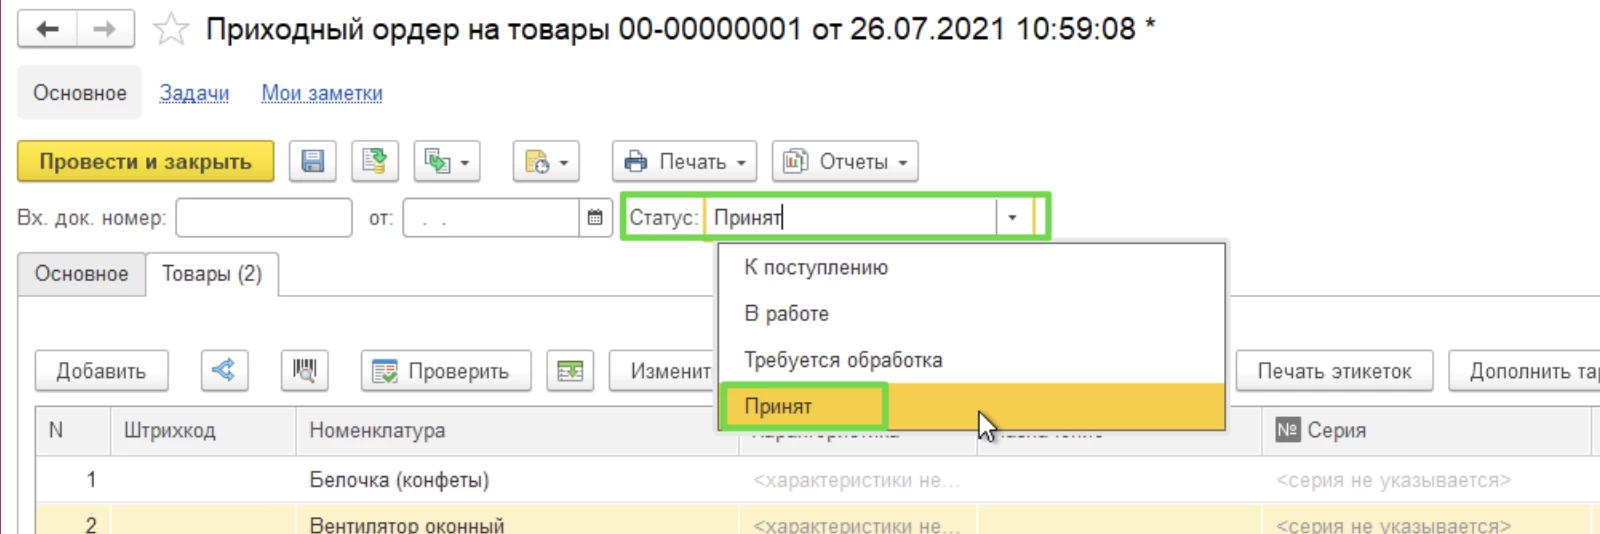Viewport: 1600px width, 534px height.
Task: Click the green table icon after Проверить
Action: (x=570, y=370)
